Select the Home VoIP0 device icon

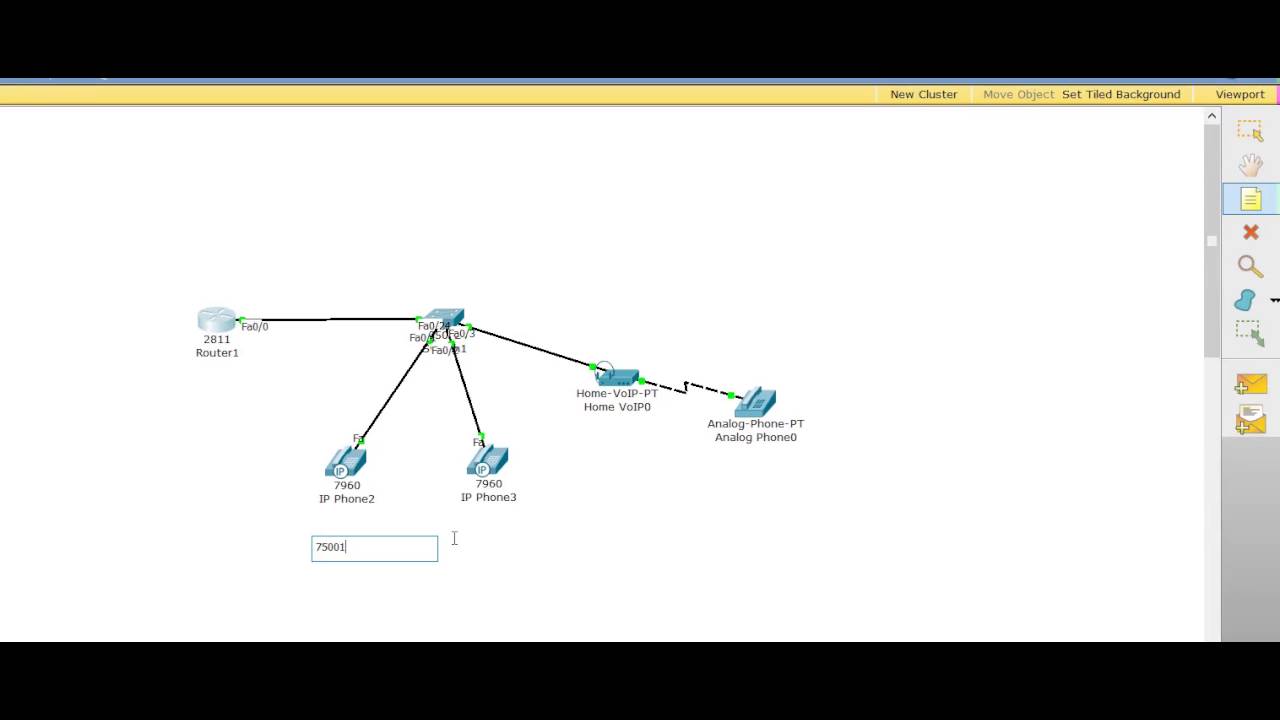click(617, 376)
